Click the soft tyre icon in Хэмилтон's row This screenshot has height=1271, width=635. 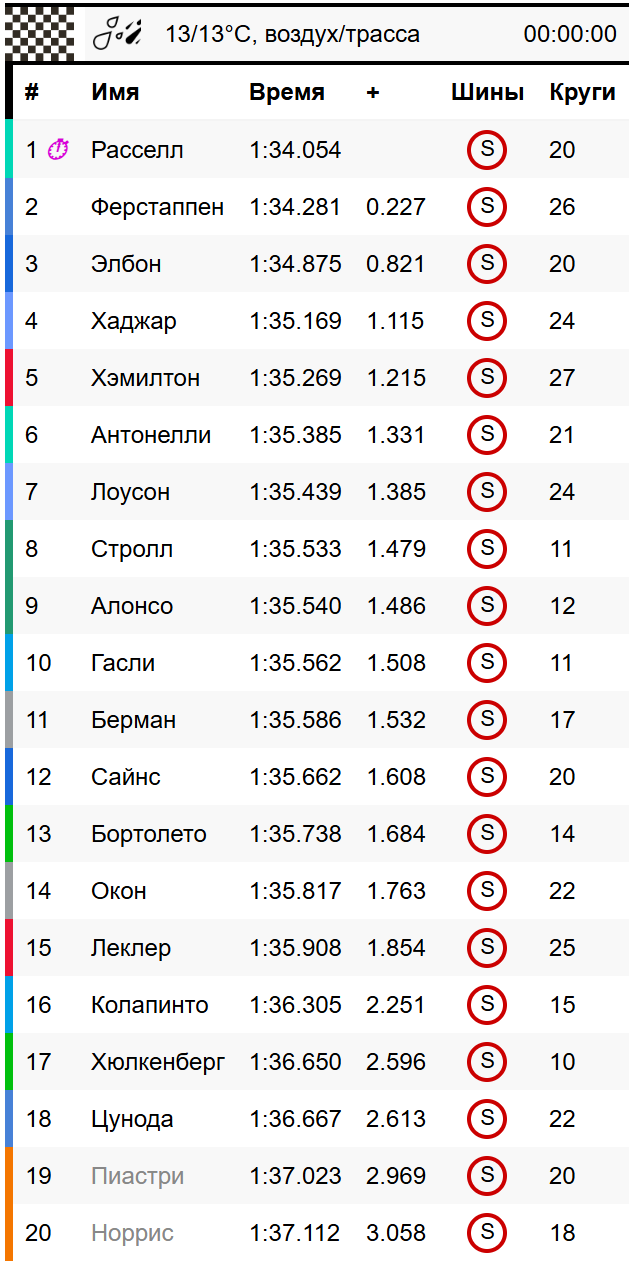coord(487,378)
